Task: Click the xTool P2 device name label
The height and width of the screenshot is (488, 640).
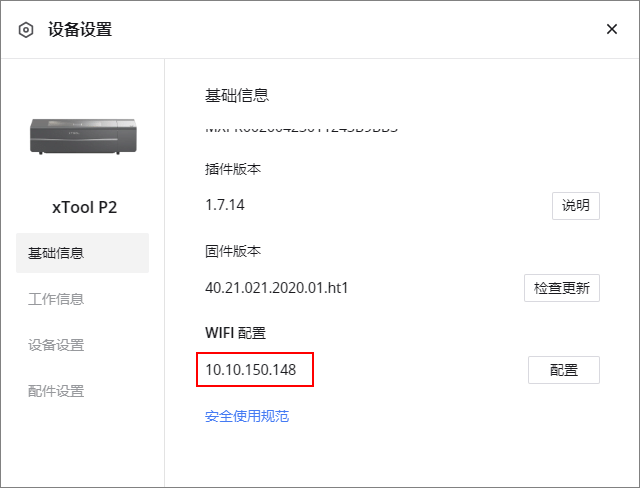Action: [x=84, y=207]
